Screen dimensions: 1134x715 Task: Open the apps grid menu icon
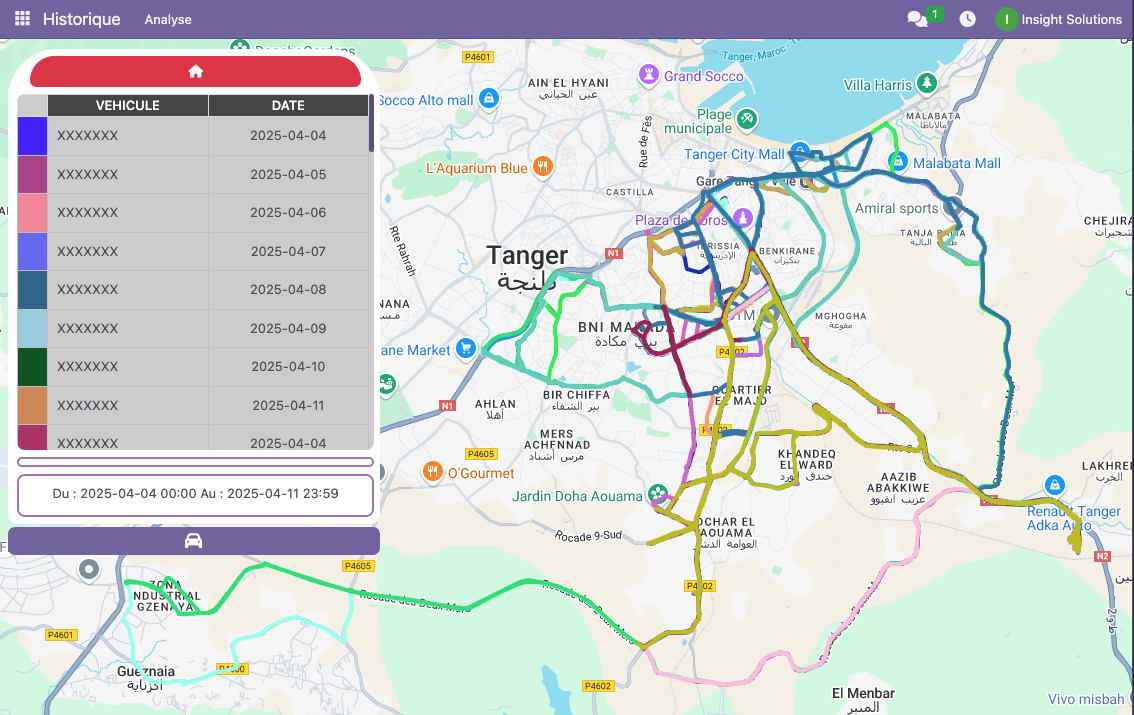(22, 19)
